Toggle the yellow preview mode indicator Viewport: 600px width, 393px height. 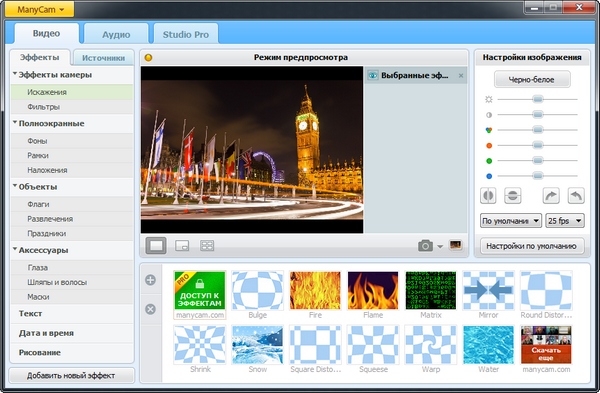pos(148,57)
